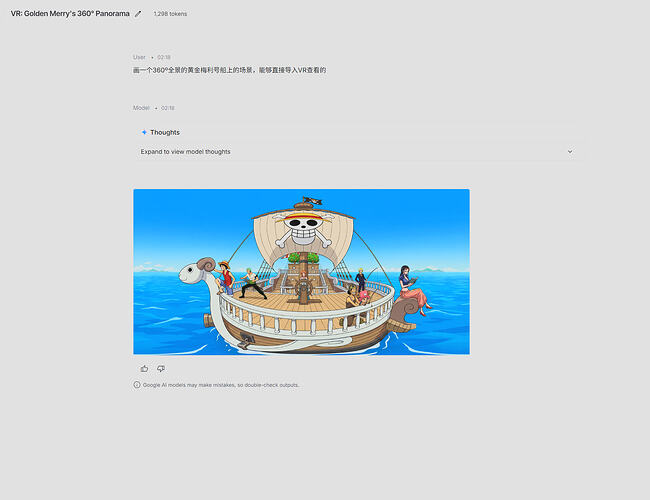Click the '1,298 tokens' counter
This screenshot has width=650, height=500.
(170, 14)
